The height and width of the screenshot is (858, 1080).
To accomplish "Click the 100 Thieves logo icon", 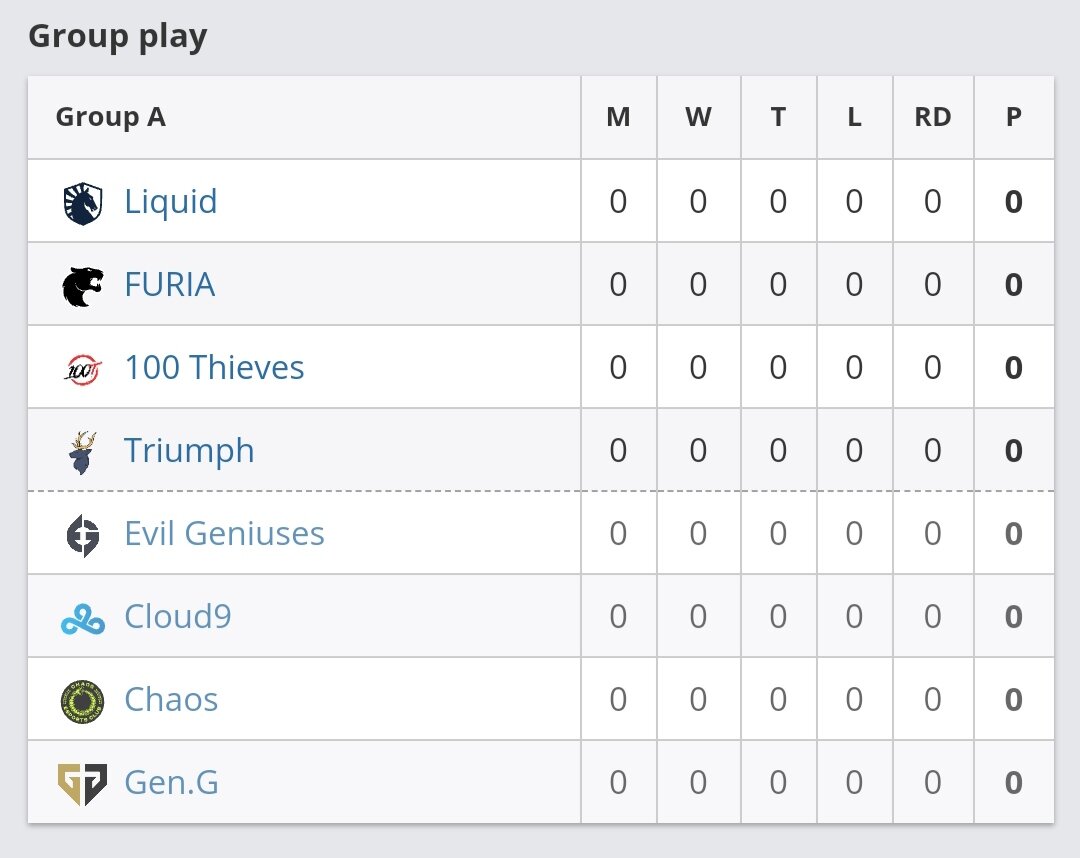I will pyautogui.click(x=82, y=369).
